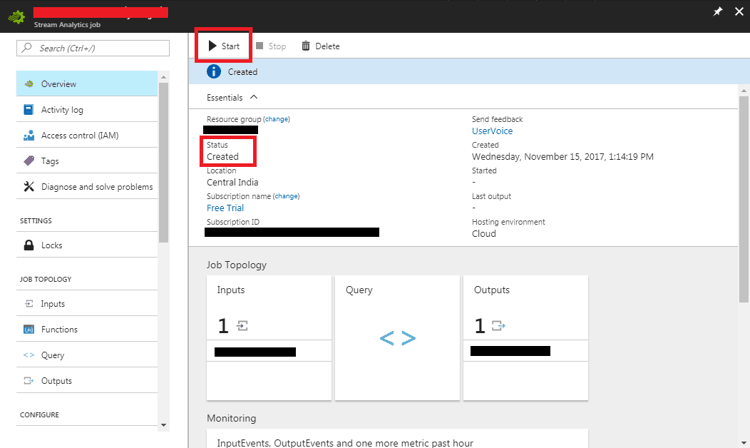
Task: Click the Created status banner text
Action: tap(243, 72)
